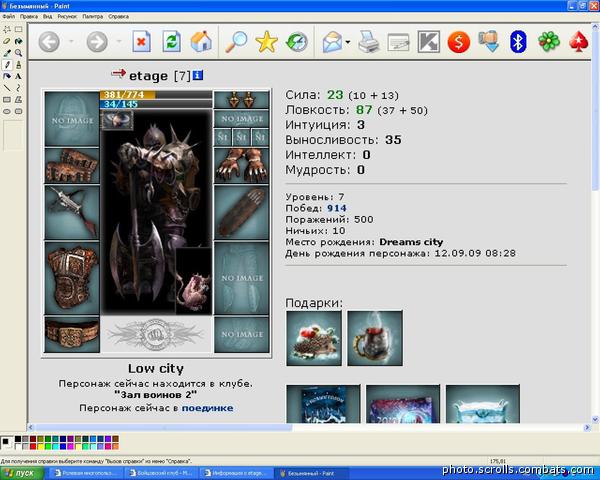The width and height of the screenshot is (600, 480).
Task: Click the green ICQ flower icon
Action: point(549,42)
